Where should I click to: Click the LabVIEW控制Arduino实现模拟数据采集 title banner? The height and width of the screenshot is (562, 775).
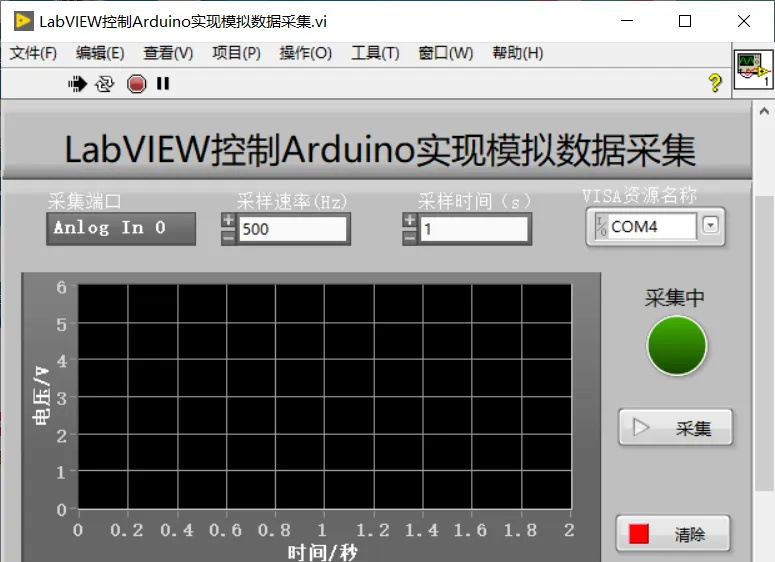(380, 149)
